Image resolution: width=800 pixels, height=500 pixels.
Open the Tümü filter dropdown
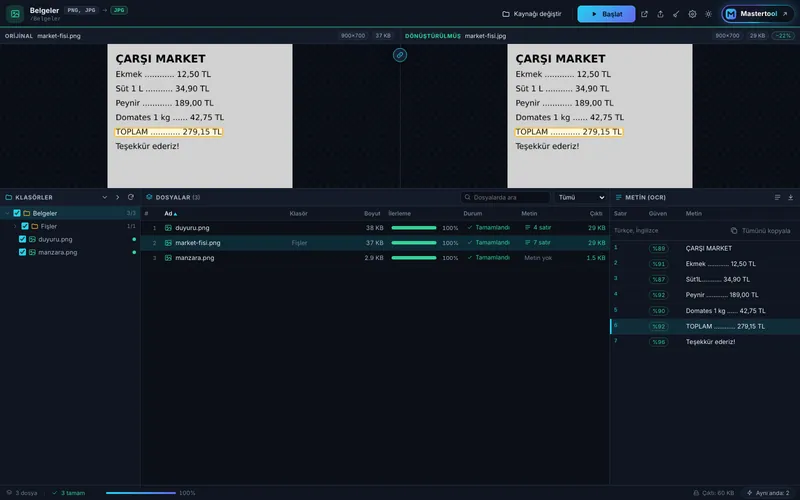pos(581,197)
